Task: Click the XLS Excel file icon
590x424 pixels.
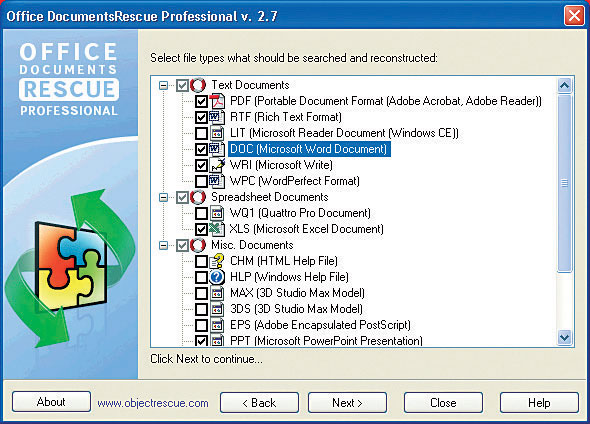Action: [216, 229]
